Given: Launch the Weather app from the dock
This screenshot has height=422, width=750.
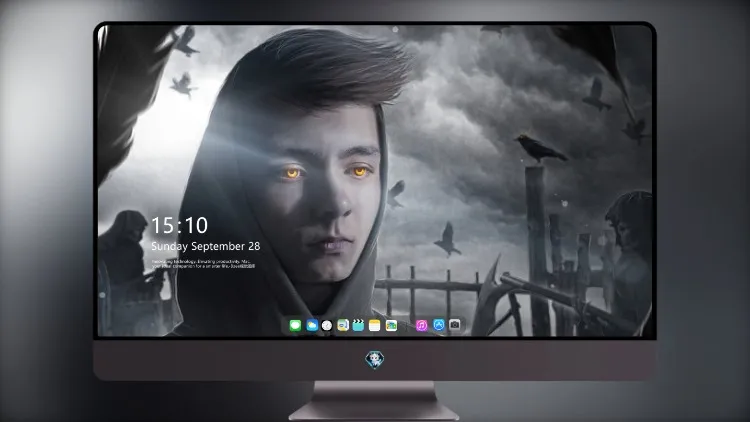Looking at the screenshot, I should [x=312, y=326].
